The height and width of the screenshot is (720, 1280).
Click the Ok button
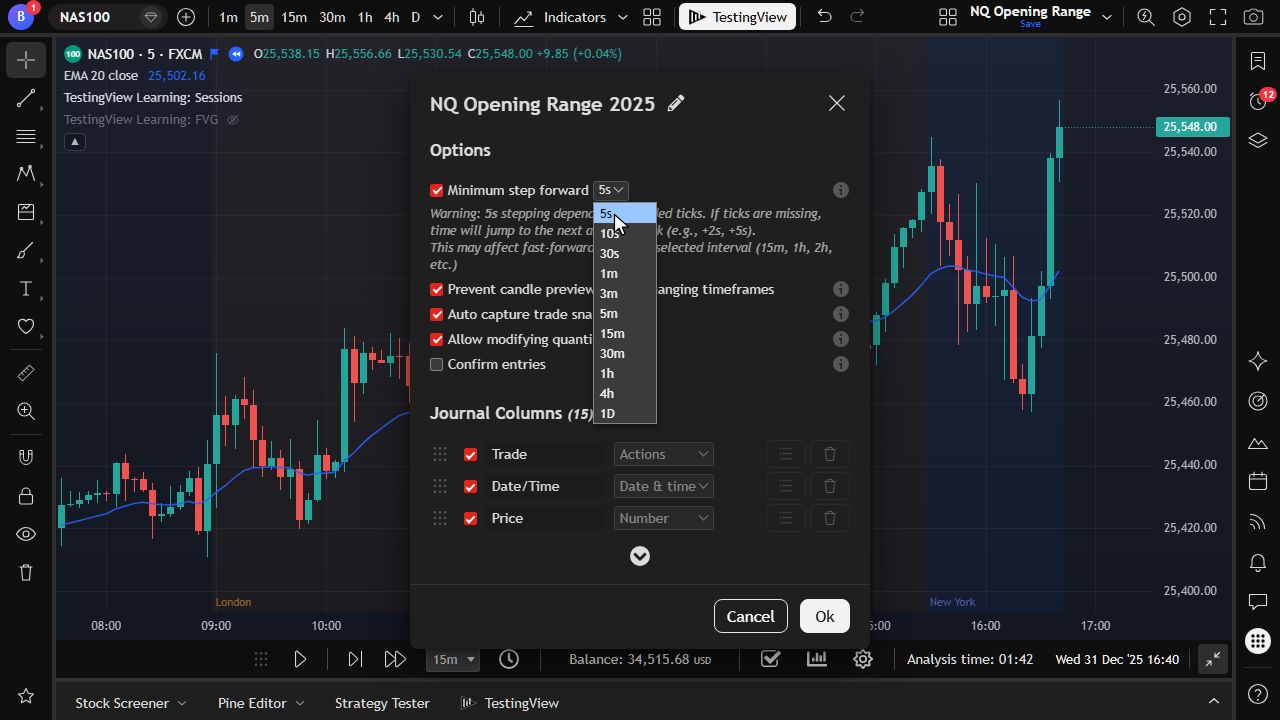coord(825,616)
